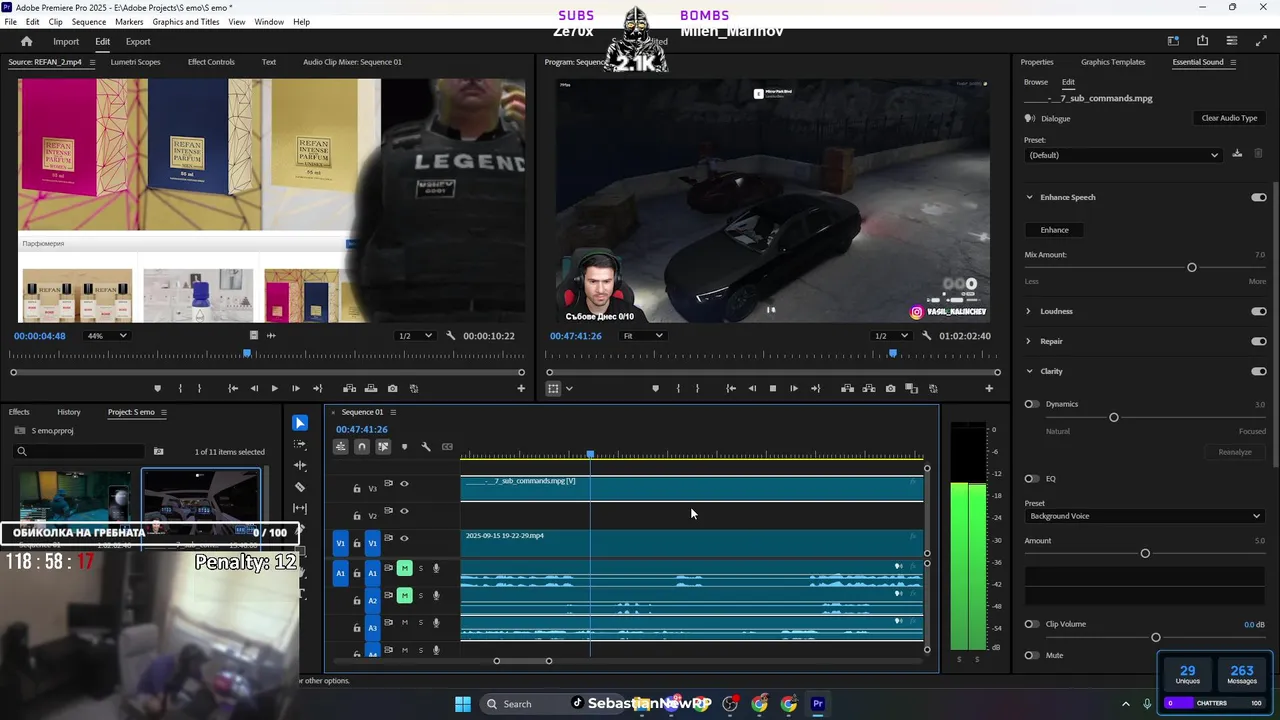The width and height of the screenshot is (1280, 720).
Task: Export frame from Program monitor camera icon
Action: 890,388
